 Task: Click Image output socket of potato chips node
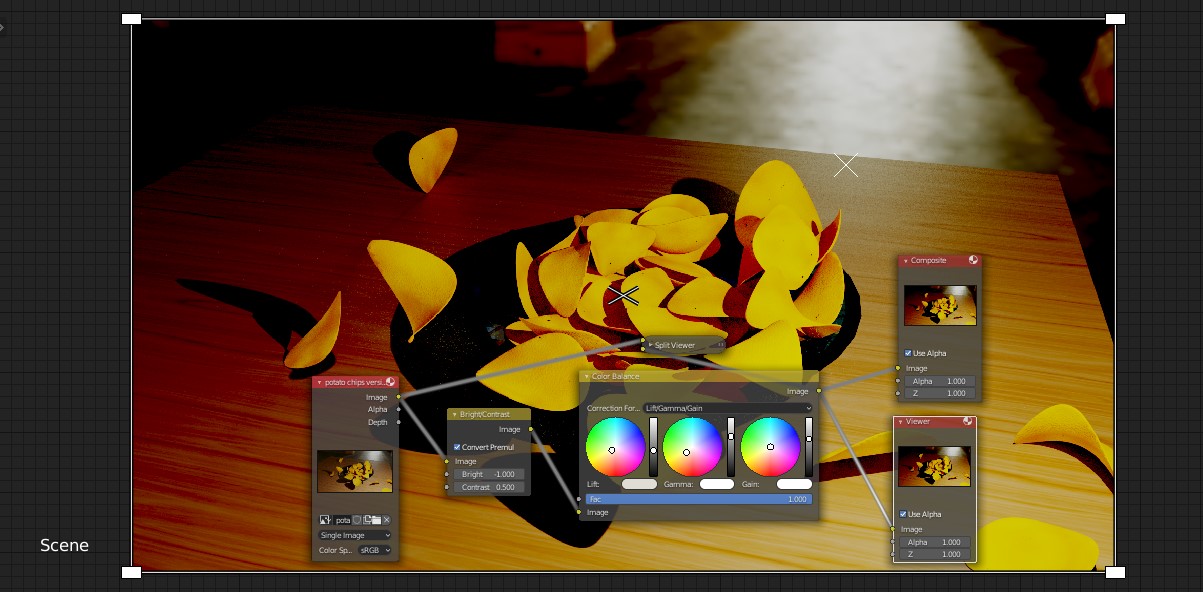pyautogui.click(x=399, y=397)
